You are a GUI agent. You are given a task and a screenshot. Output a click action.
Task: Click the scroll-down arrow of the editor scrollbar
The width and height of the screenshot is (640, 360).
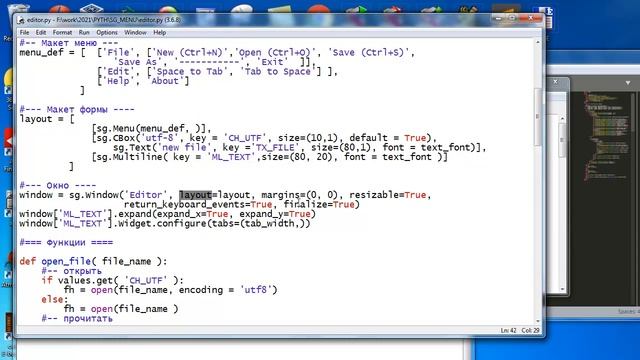coord(538,321)
